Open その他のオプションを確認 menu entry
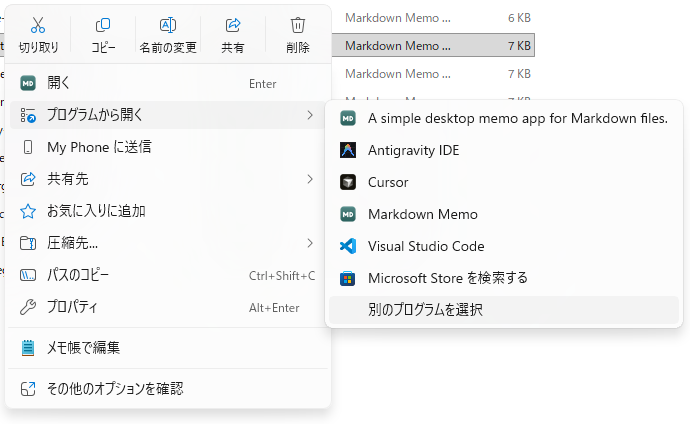The image size is (690, 424). pyautogui.click(x=169, y=389)
